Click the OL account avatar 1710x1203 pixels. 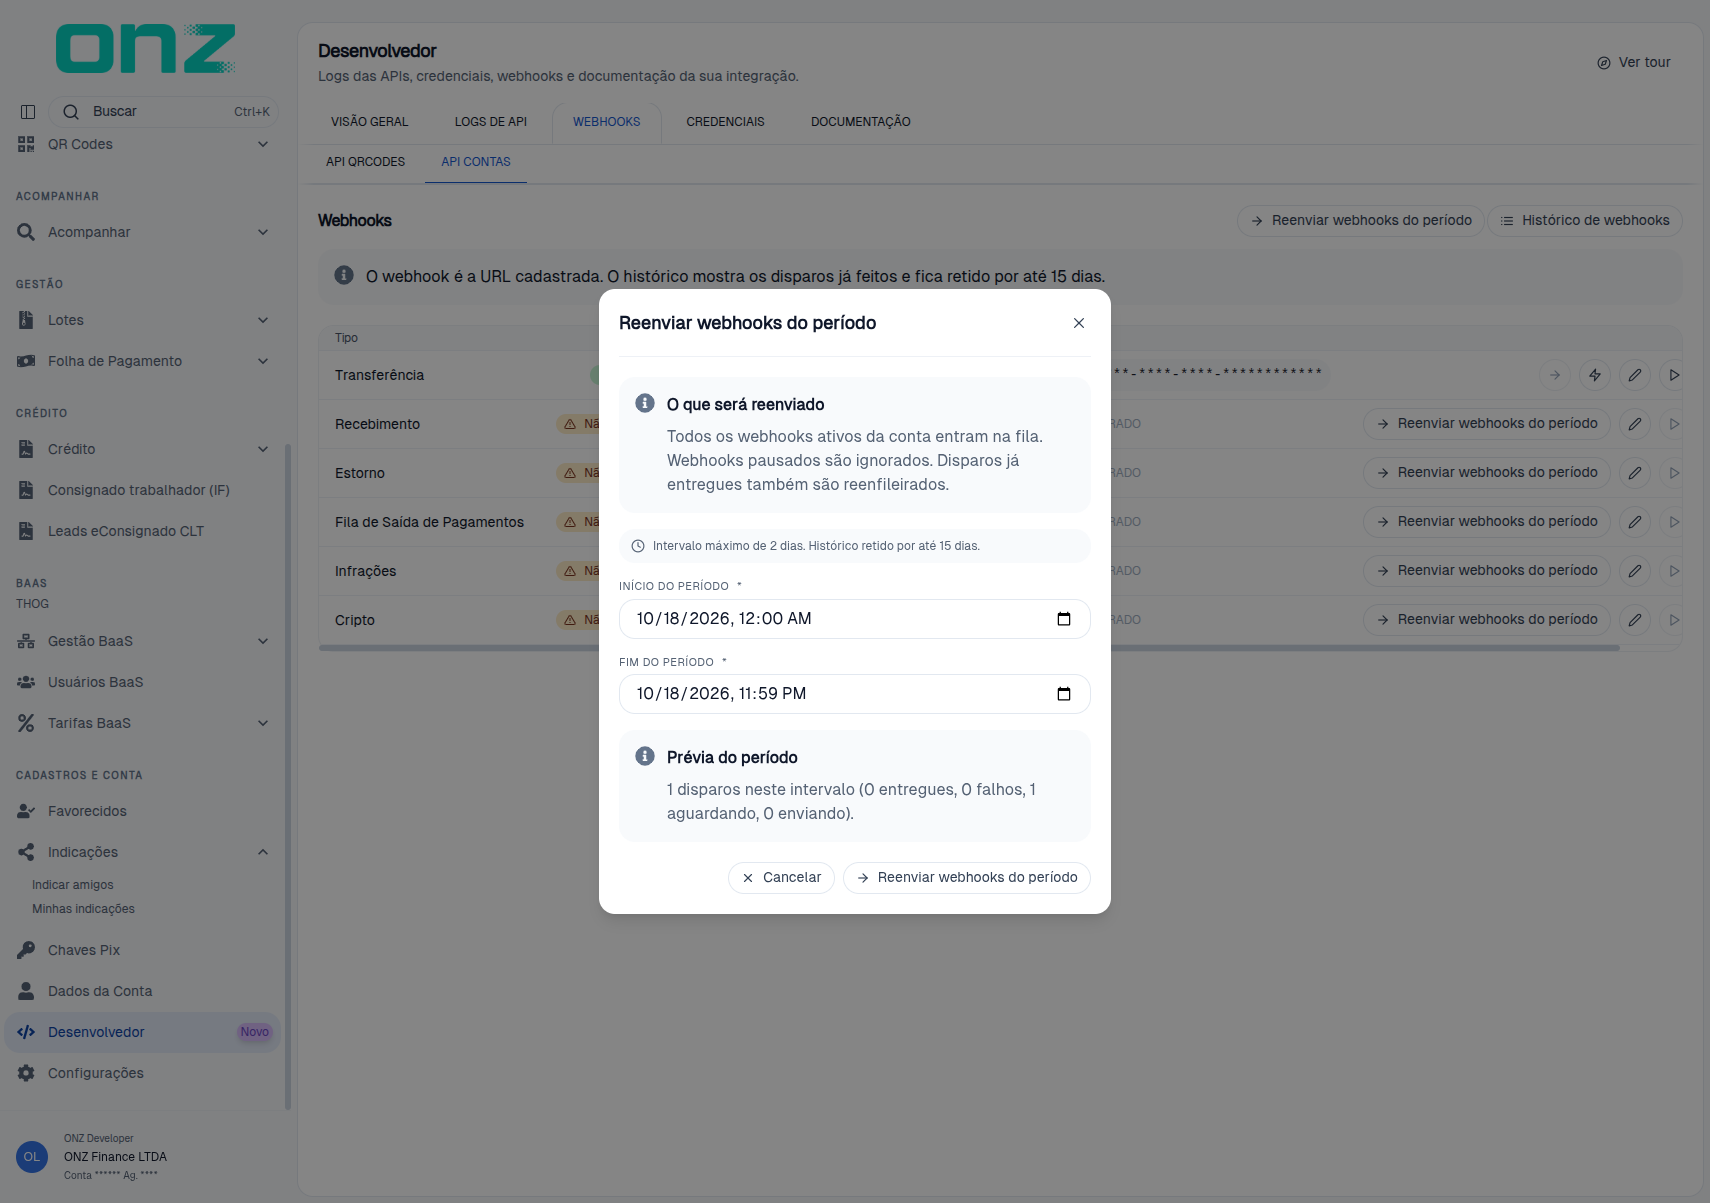[x=32, y=1157]
